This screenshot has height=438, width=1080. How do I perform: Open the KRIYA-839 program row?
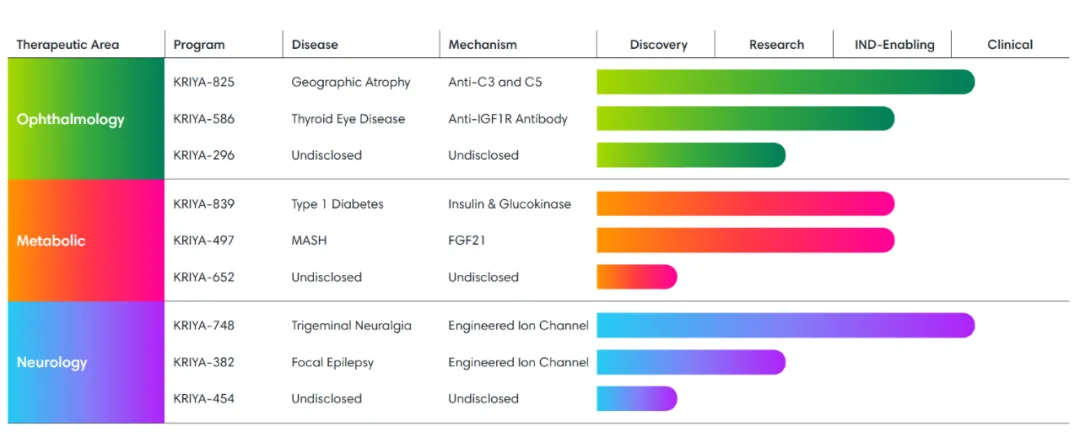[x=204, y=204]
